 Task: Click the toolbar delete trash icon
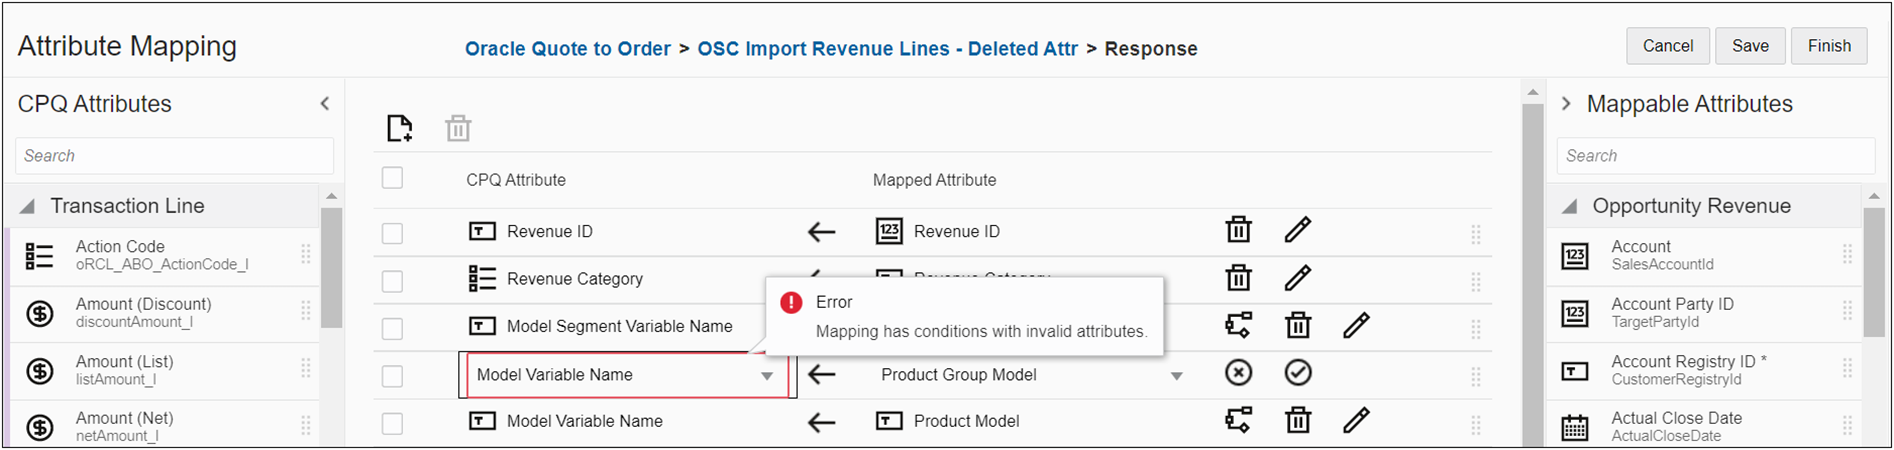[x=458, y=128]
